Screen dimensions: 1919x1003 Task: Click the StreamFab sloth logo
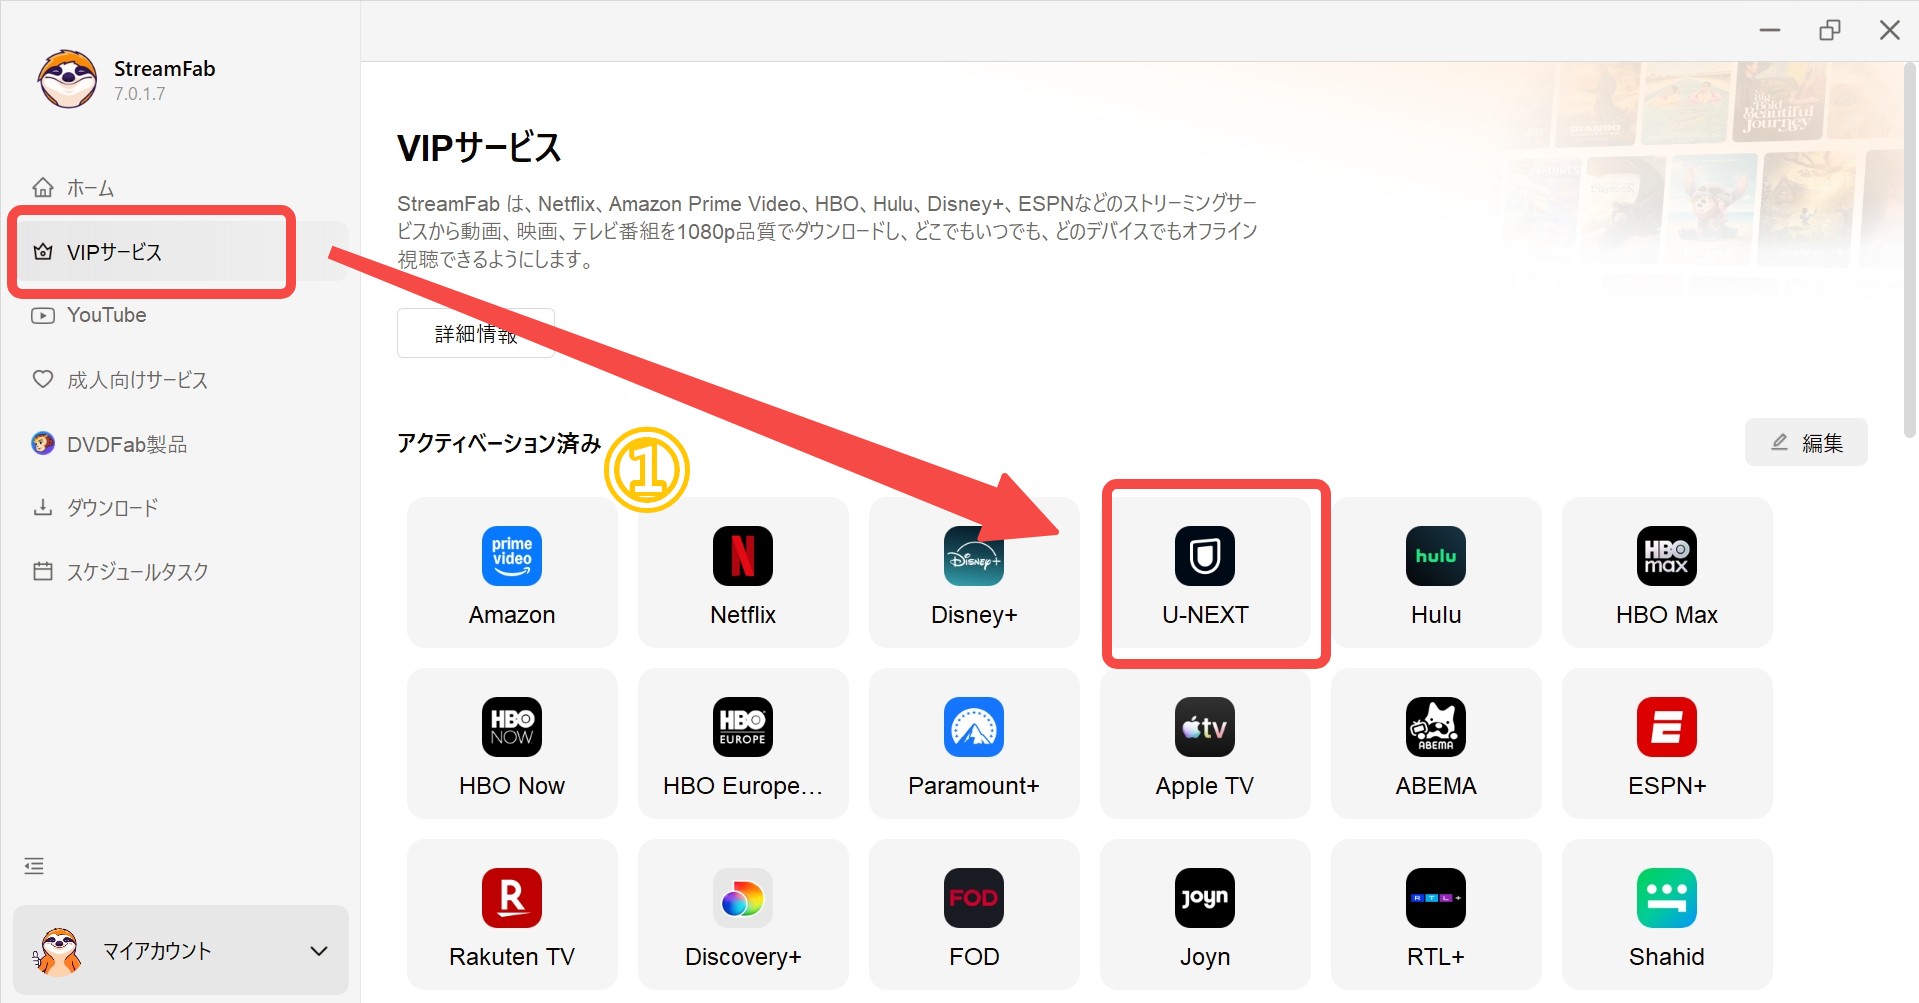[65, 78]
